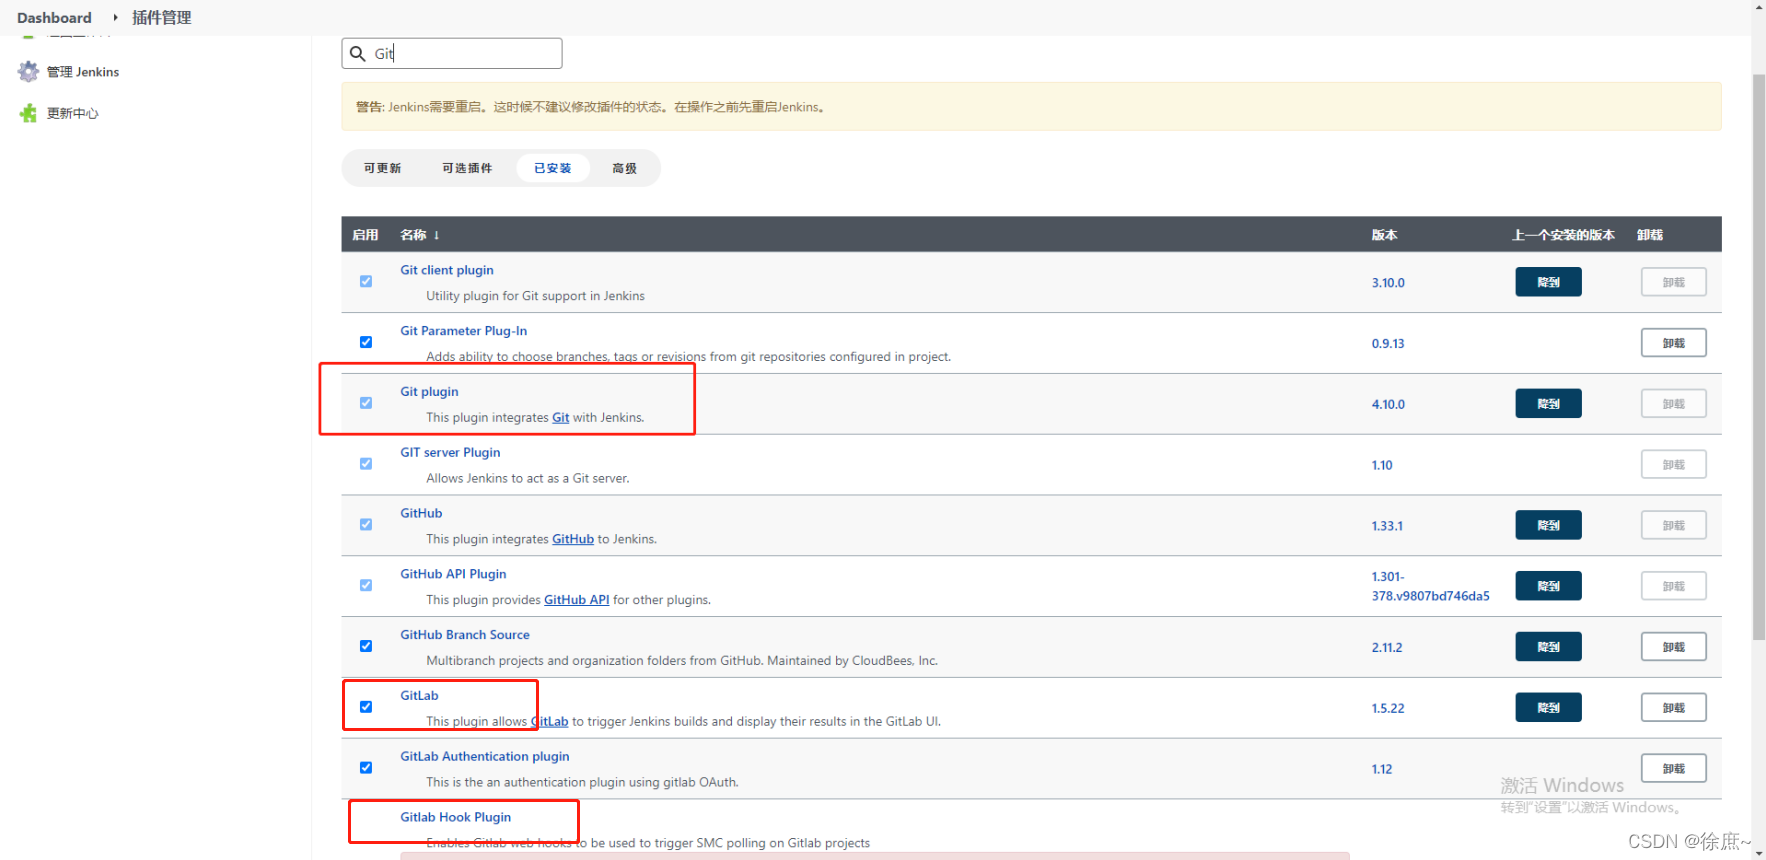This screenshot has height=860, width=1766.
Task: Click GitHub link in GitHub plugin description
Action: (x=573, y=539)
